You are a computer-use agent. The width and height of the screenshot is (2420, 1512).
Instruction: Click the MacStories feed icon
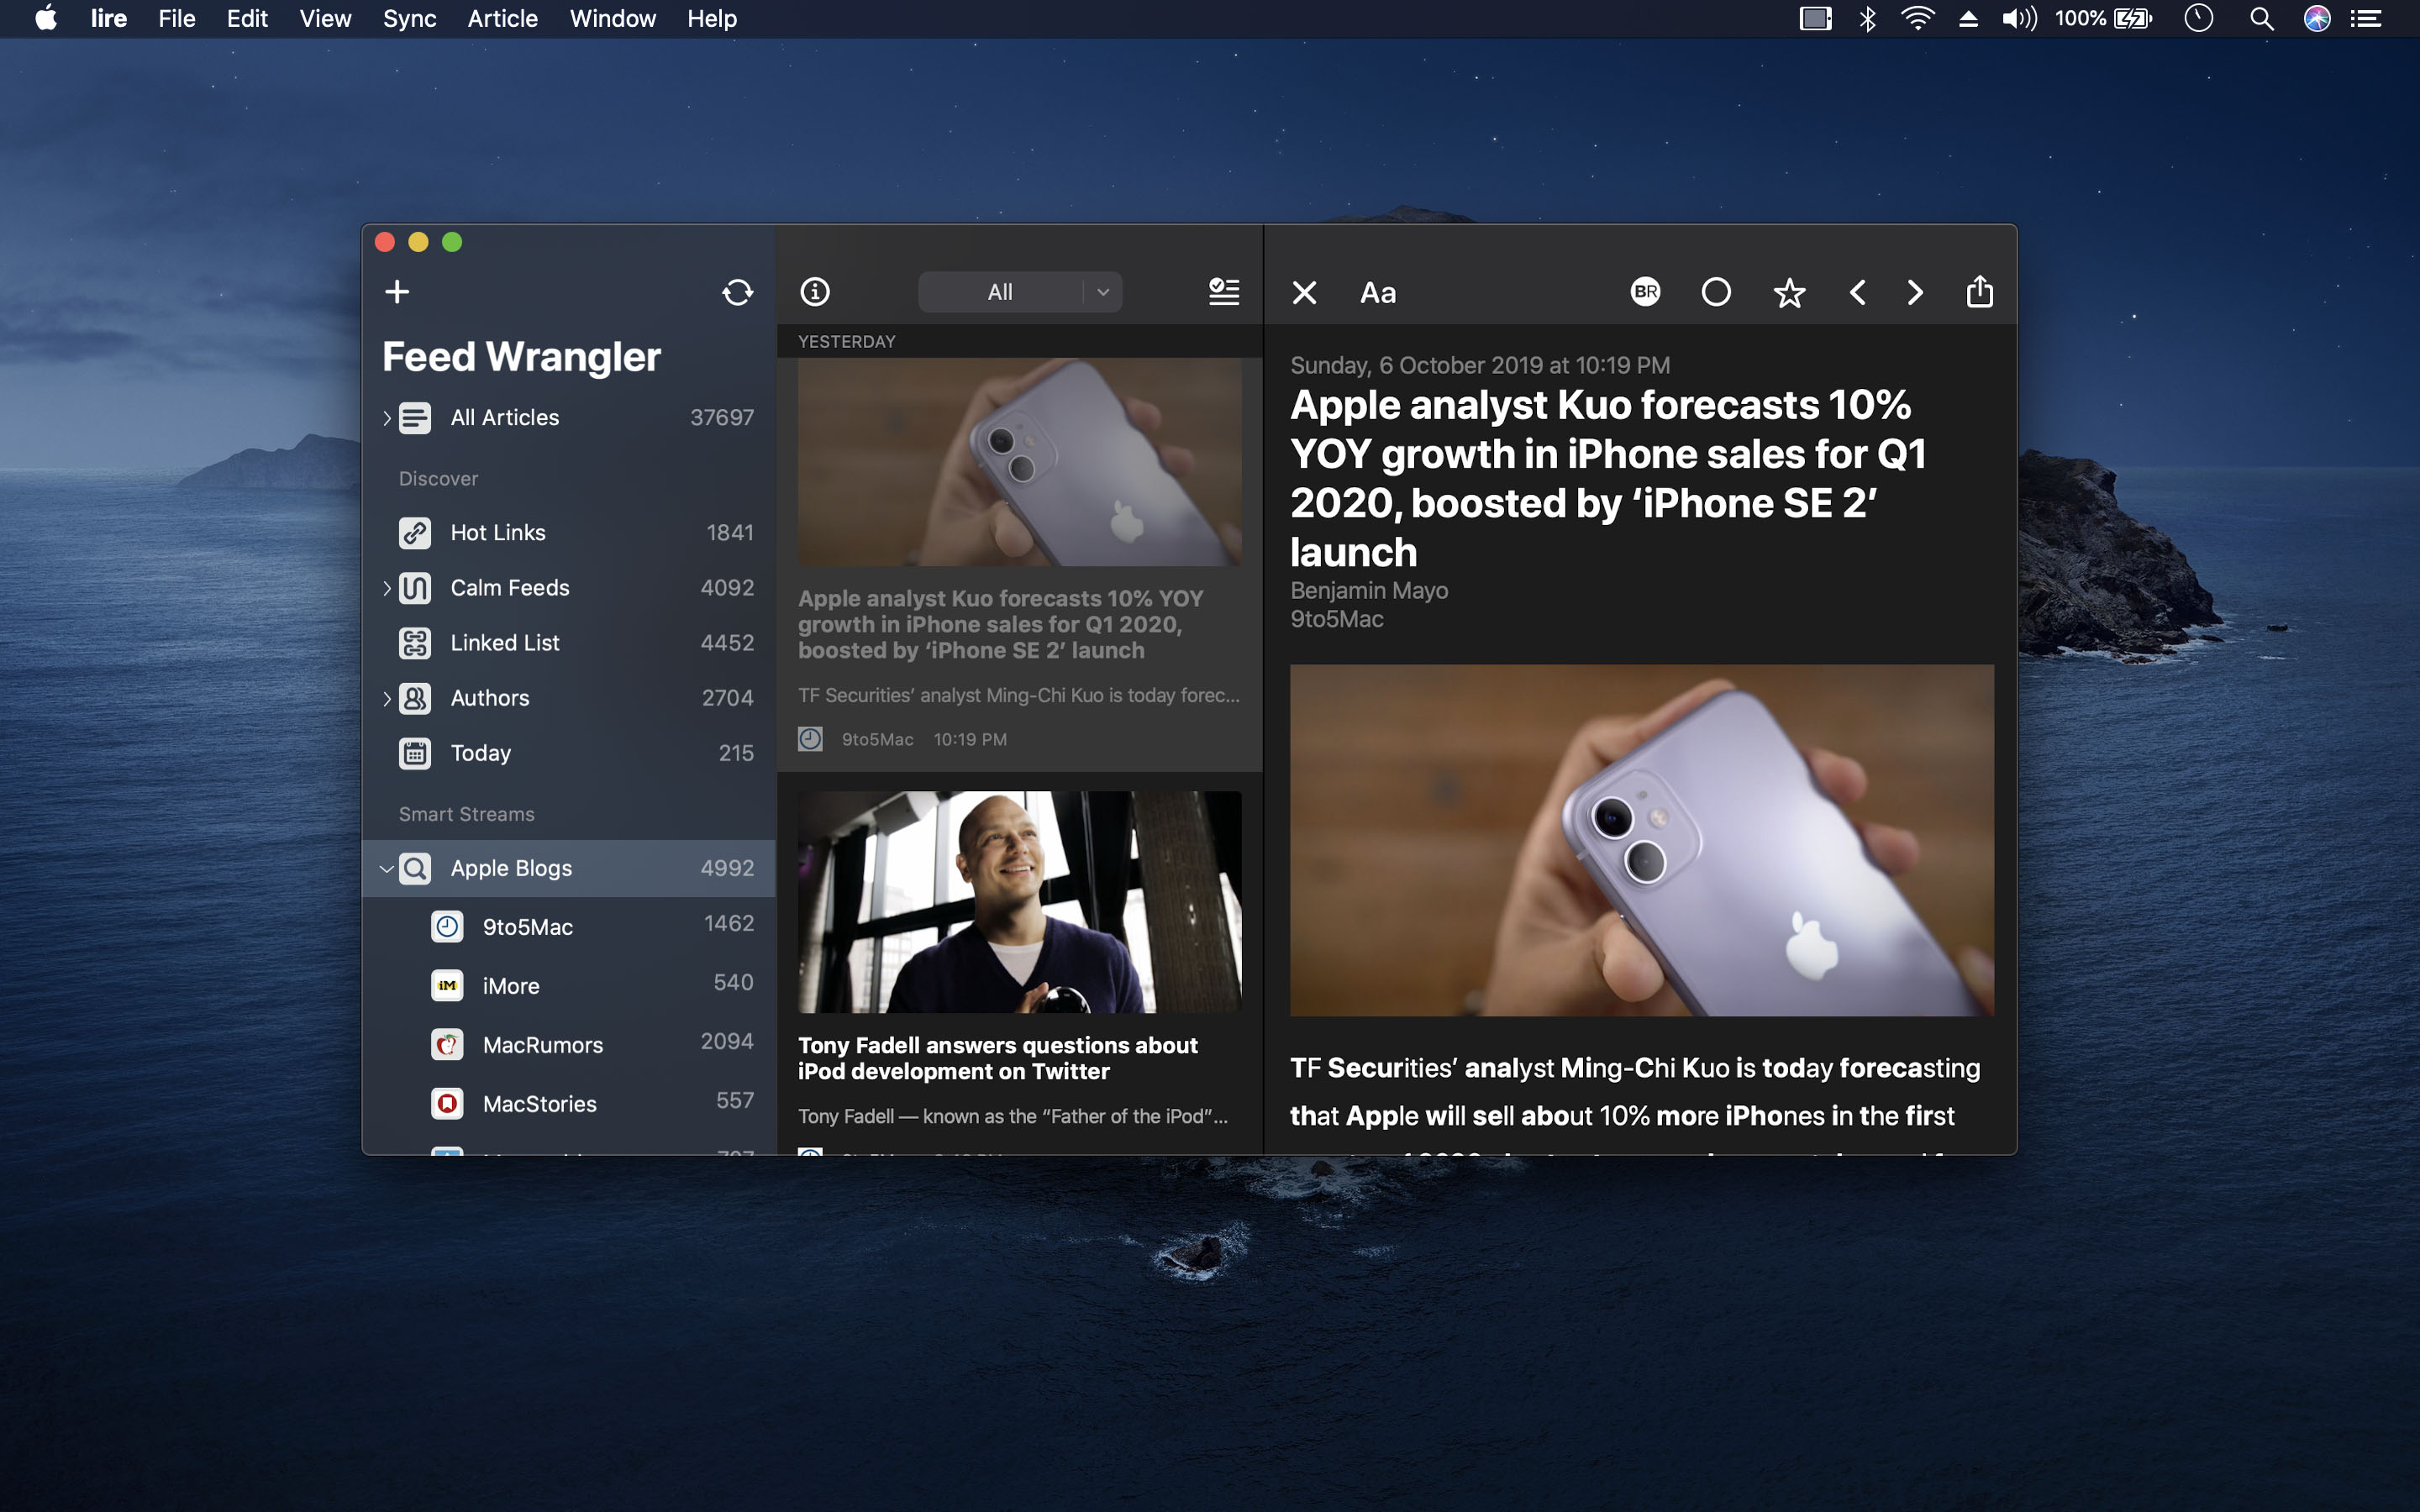pos(447,1104)
